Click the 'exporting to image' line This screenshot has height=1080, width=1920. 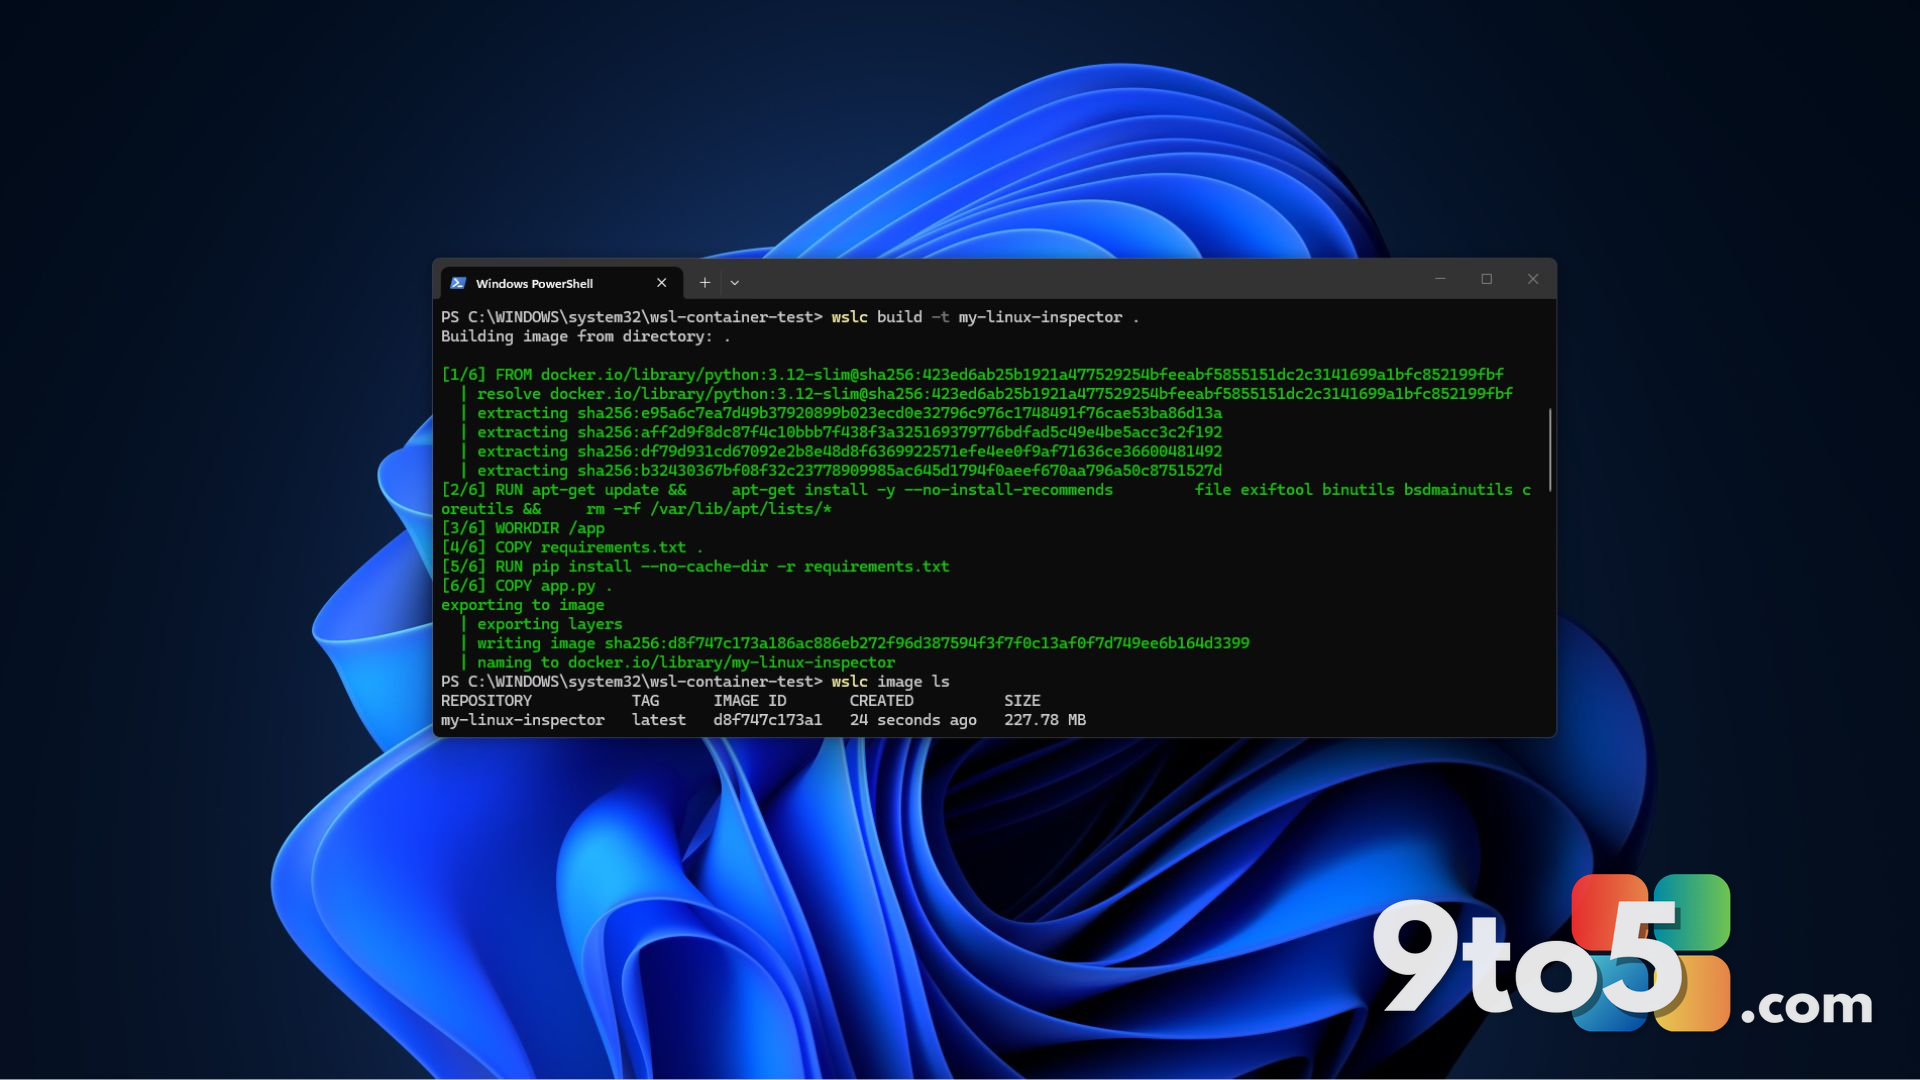(523, 605)
